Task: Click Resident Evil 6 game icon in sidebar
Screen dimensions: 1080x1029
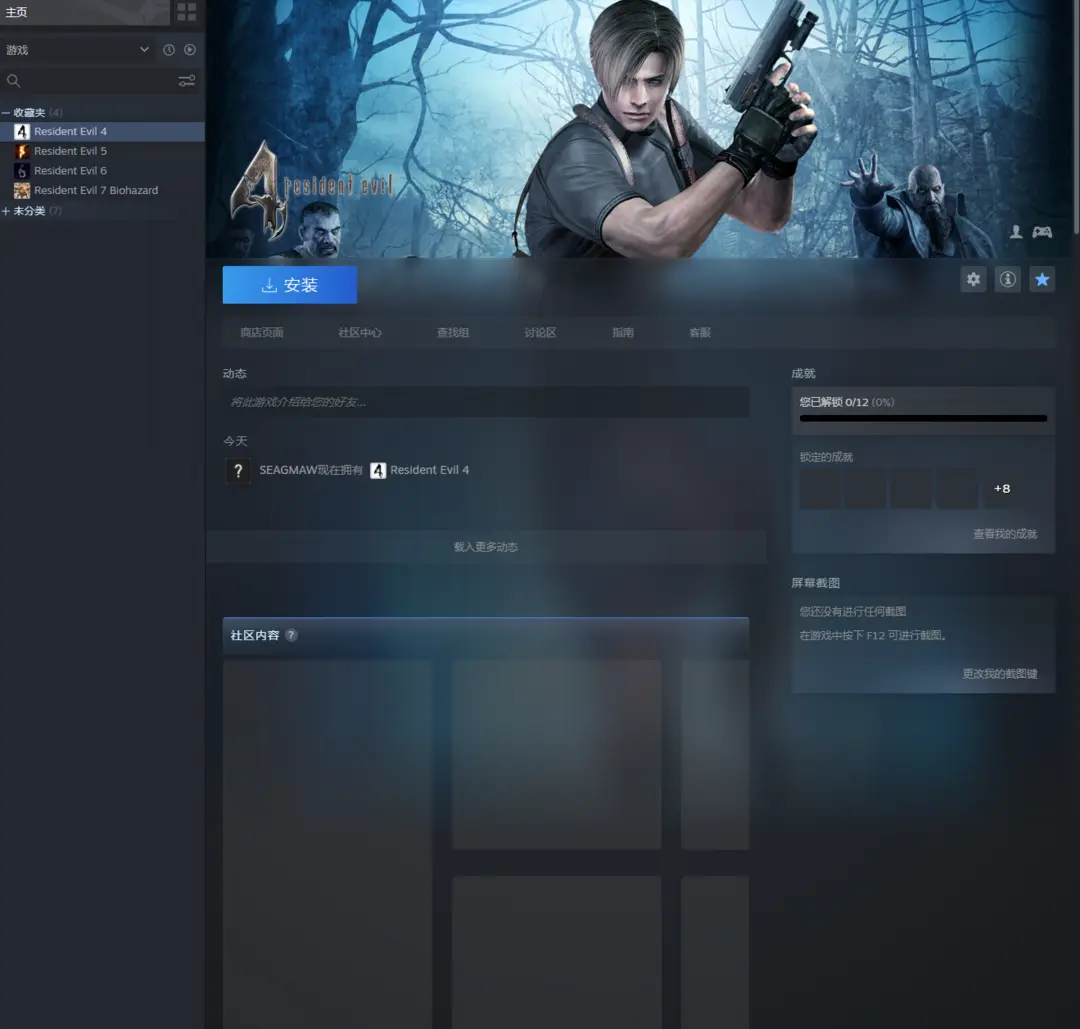Action: 22,171
